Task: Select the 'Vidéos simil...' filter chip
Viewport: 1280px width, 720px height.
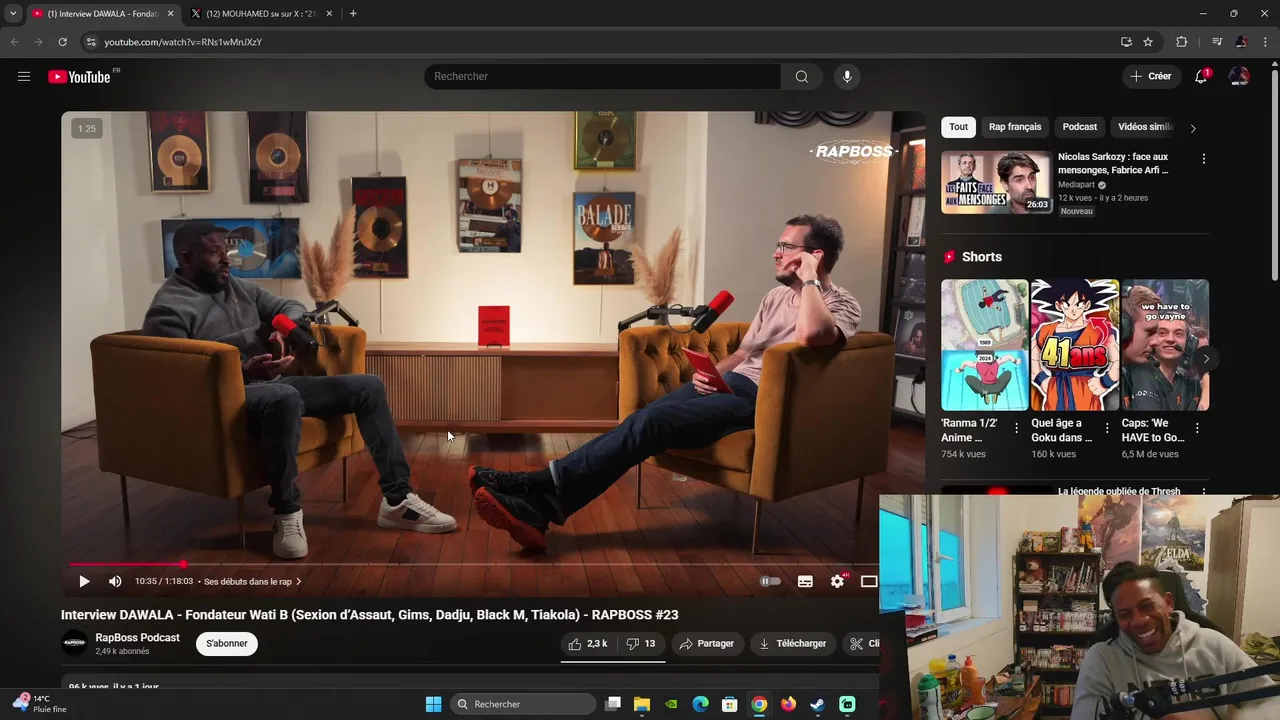Action: click(x=1145, y=127)
